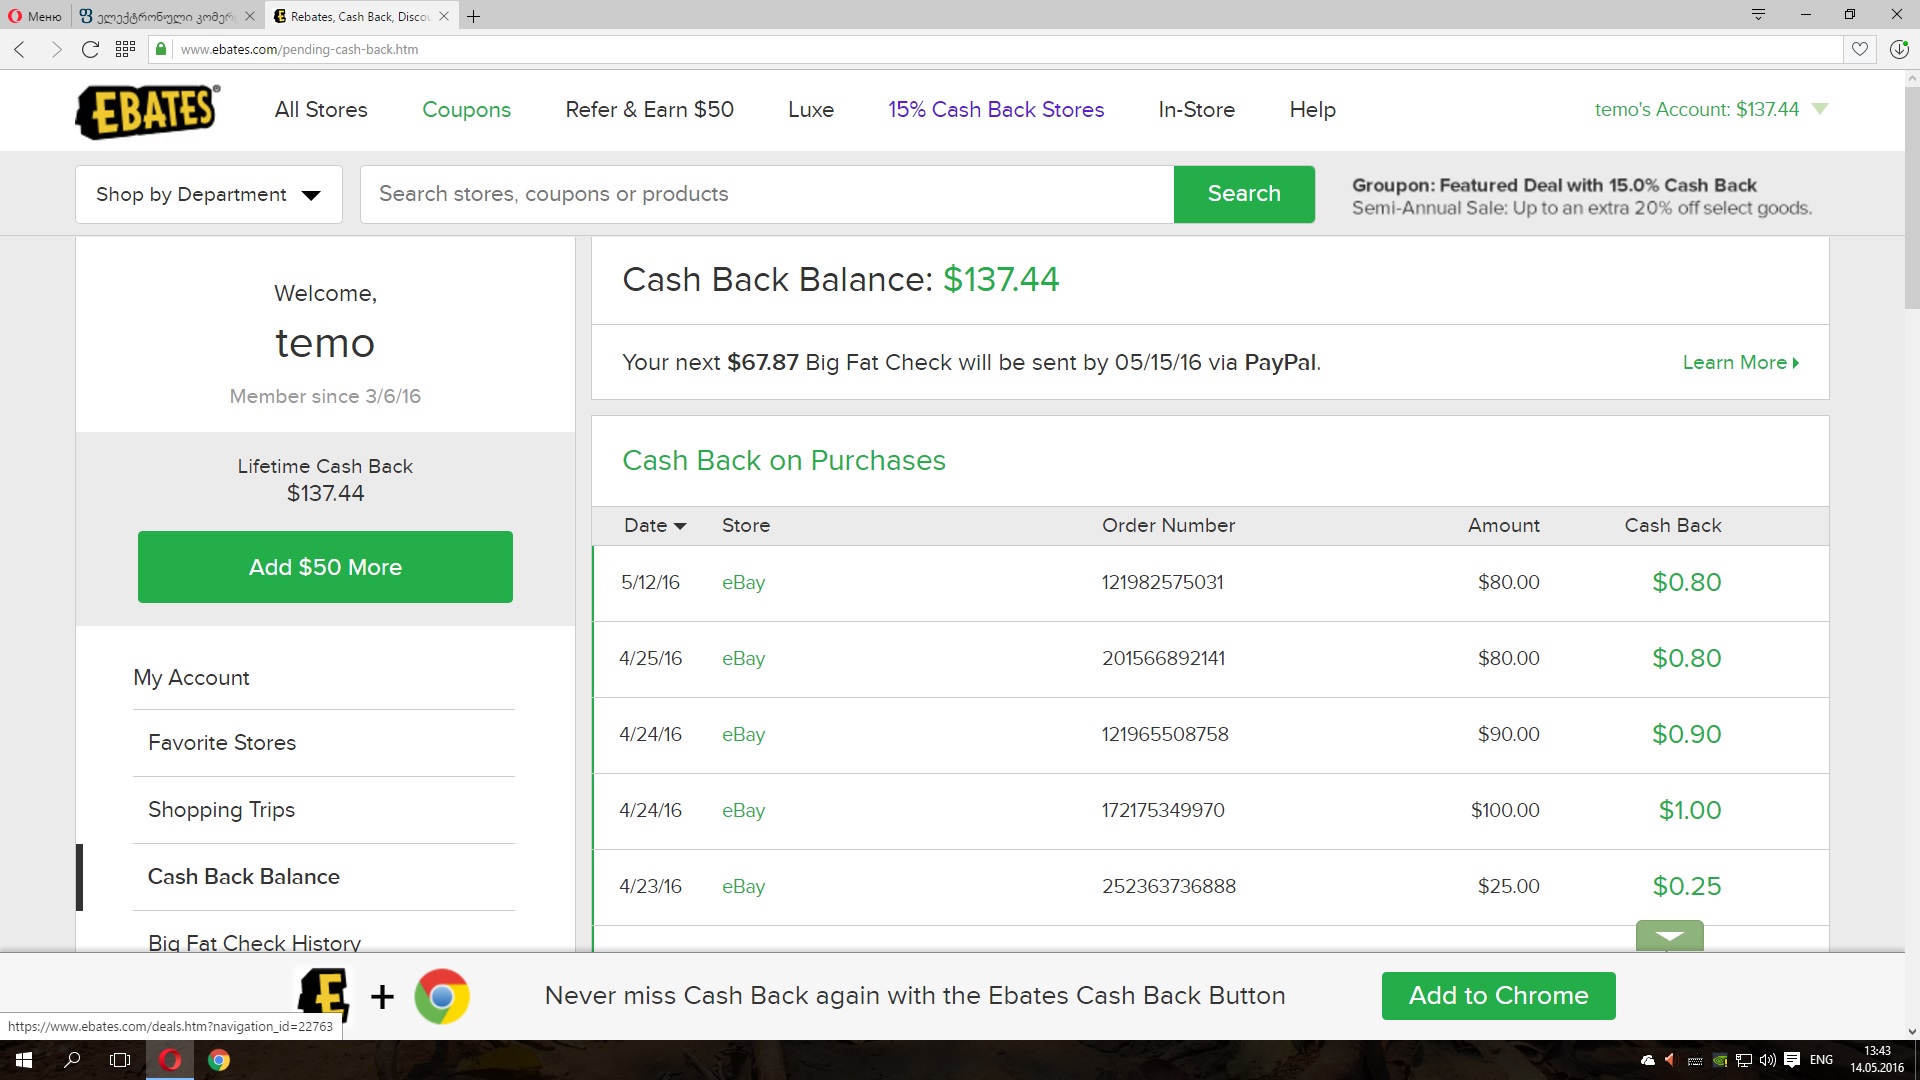Open Shopping Trips in sidebar
Screen dimensions: 1920x1080
point(221,810)
